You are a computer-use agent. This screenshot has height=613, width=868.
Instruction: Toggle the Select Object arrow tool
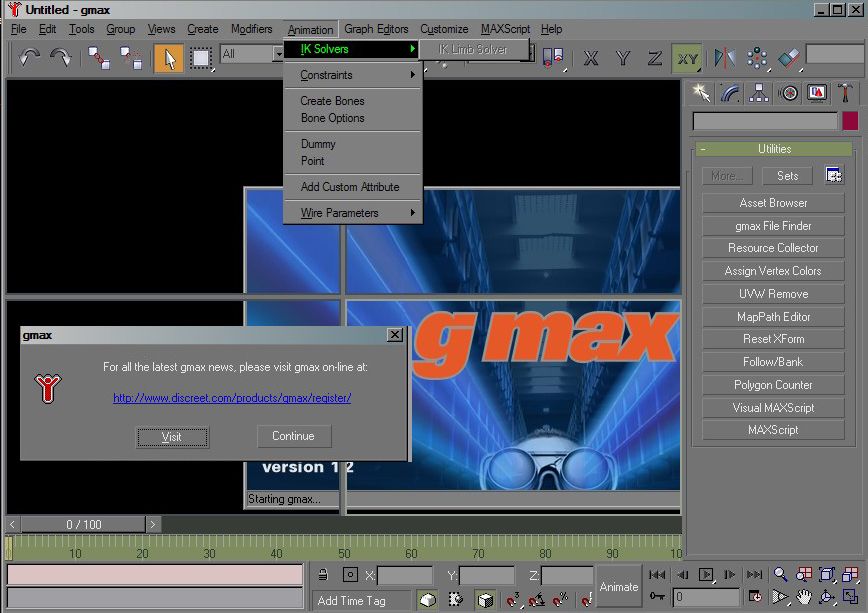pyautogui.click(x=169, y=58)
